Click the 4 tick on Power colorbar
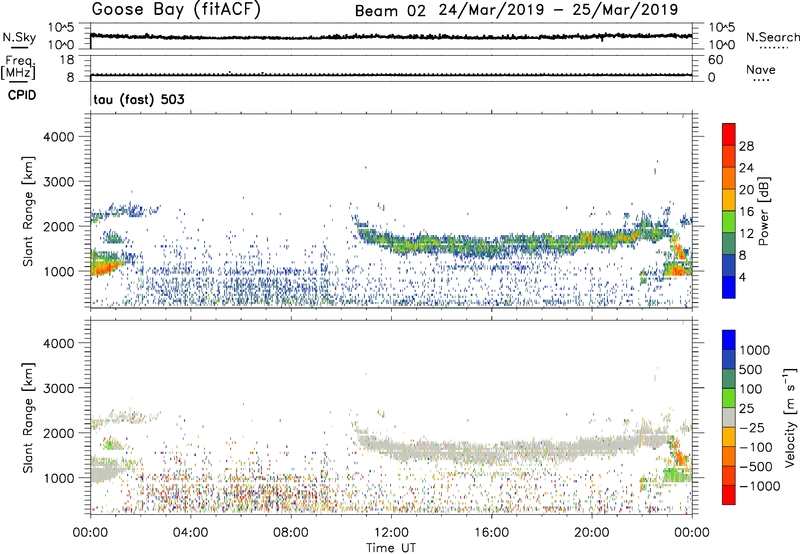 click(x=743, y=277)
